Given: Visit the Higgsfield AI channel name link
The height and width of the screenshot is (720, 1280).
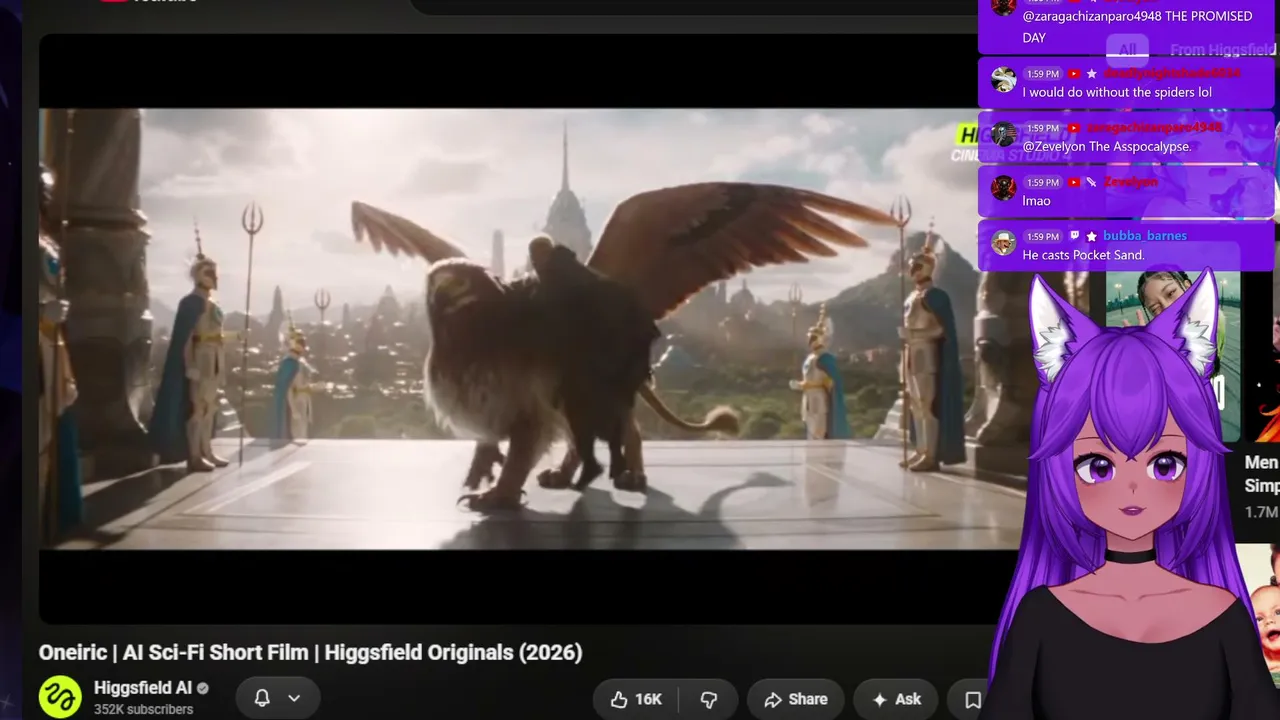Looking at the screenshot, I should (x=143, y=688).
